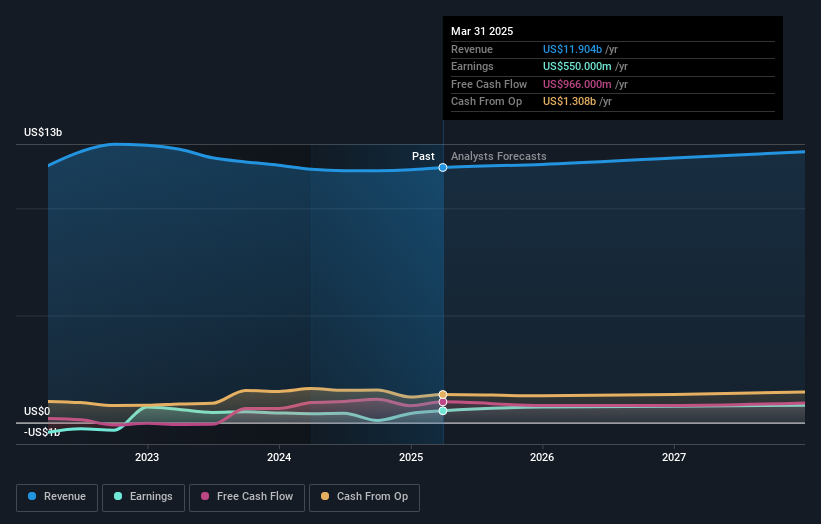Image resolution: width=821 pixels, height=524 pixels.
Task: Toggle the Cash From Op legend button
Action: tap(364, 497)
